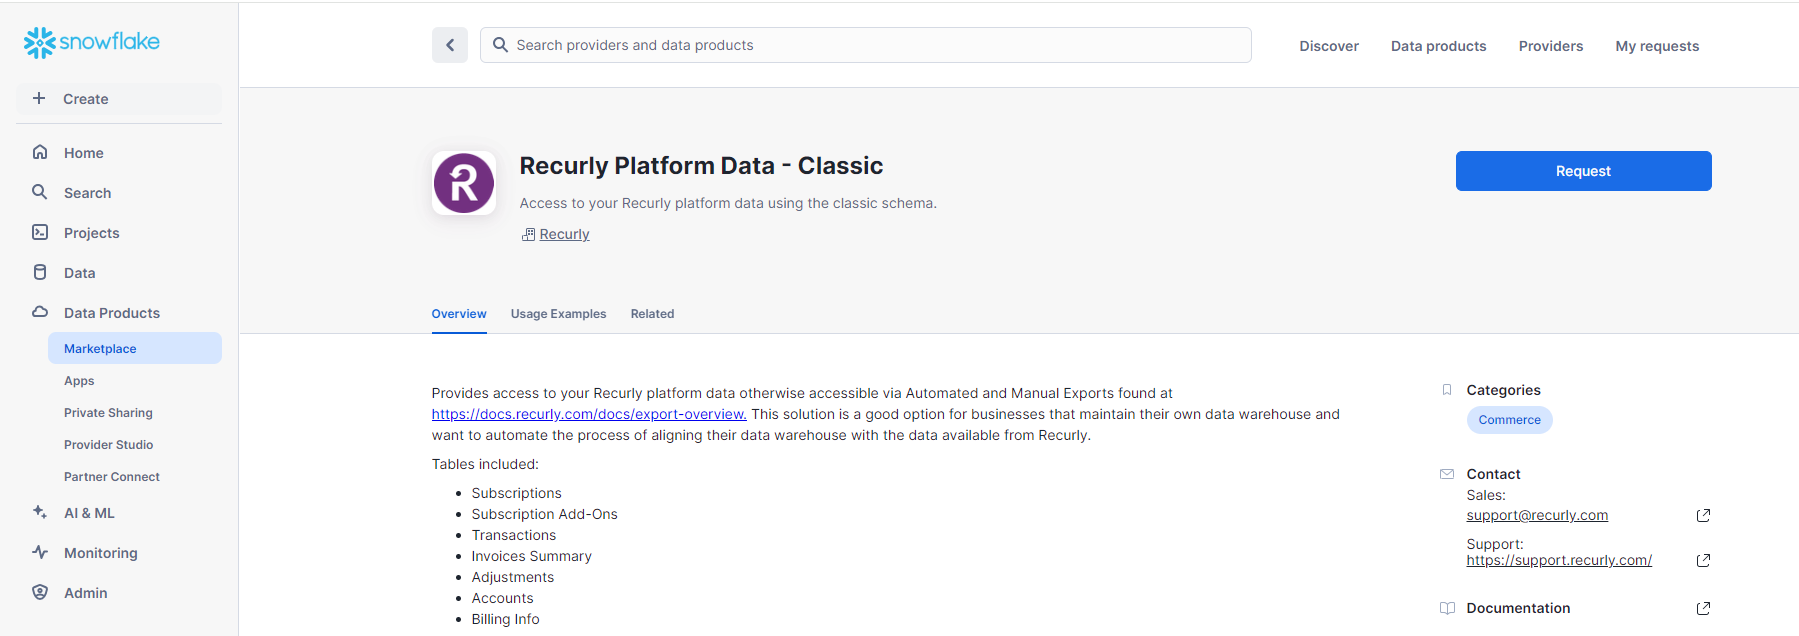Click the Categories bookmark icon
Screen dimensions: 1799x636
point(1447,390)
